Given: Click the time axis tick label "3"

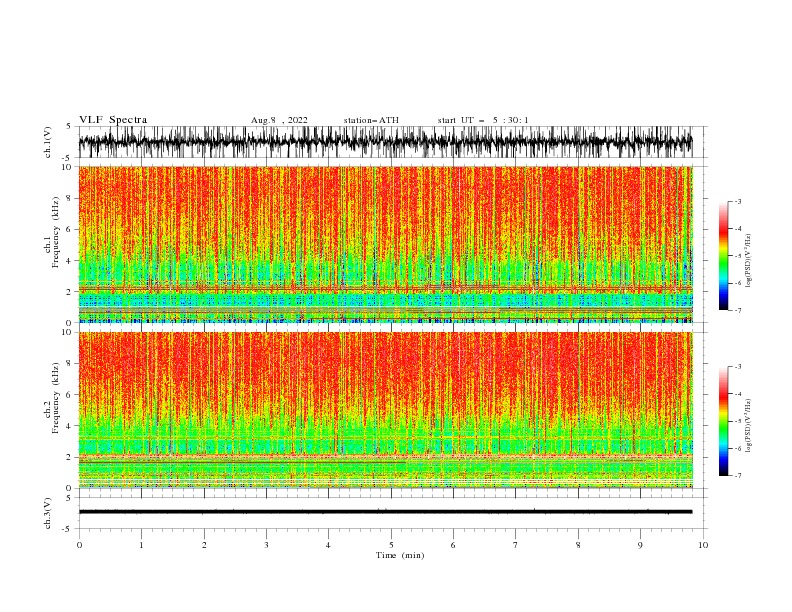Looking at the screenshot, I should tap(266, 545).
